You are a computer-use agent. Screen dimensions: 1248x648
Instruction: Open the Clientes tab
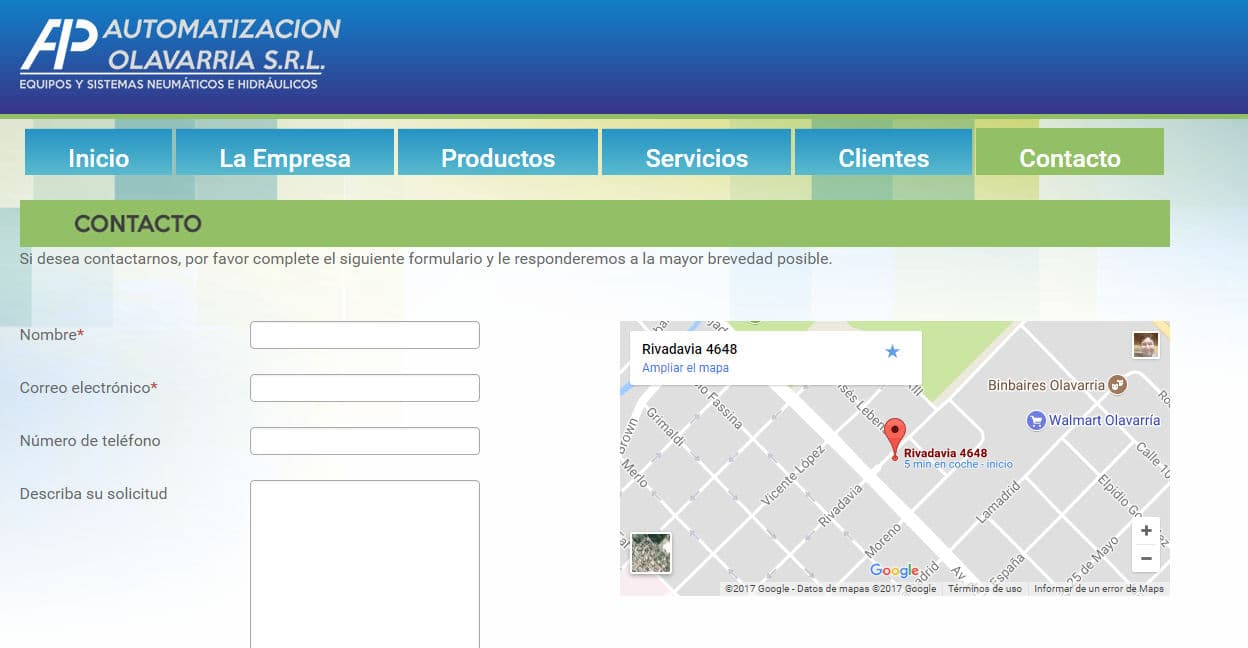click(x=883, y=152)
